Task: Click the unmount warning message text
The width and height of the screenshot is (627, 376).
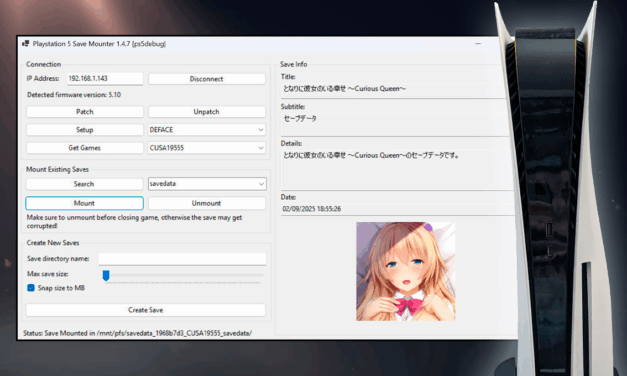Action: tap(134, 222)
